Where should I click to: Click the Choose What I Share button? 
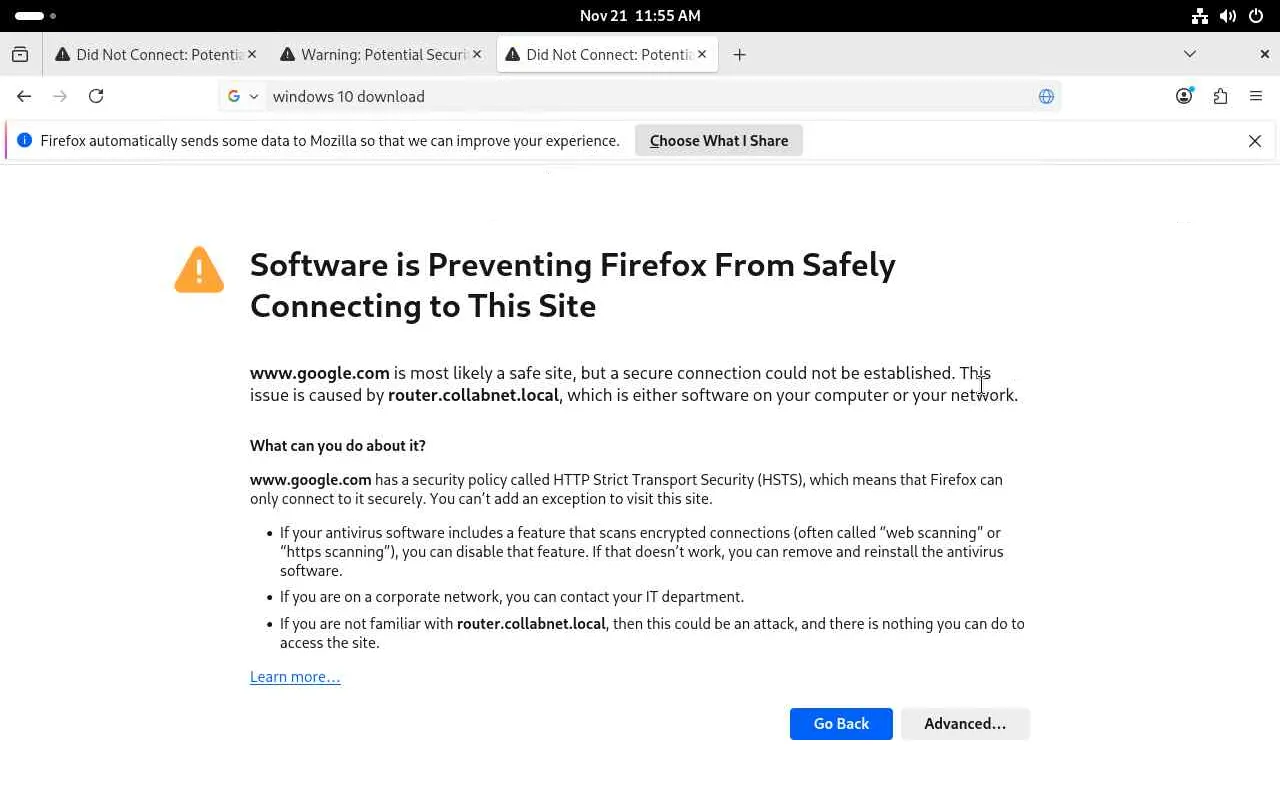719,141
